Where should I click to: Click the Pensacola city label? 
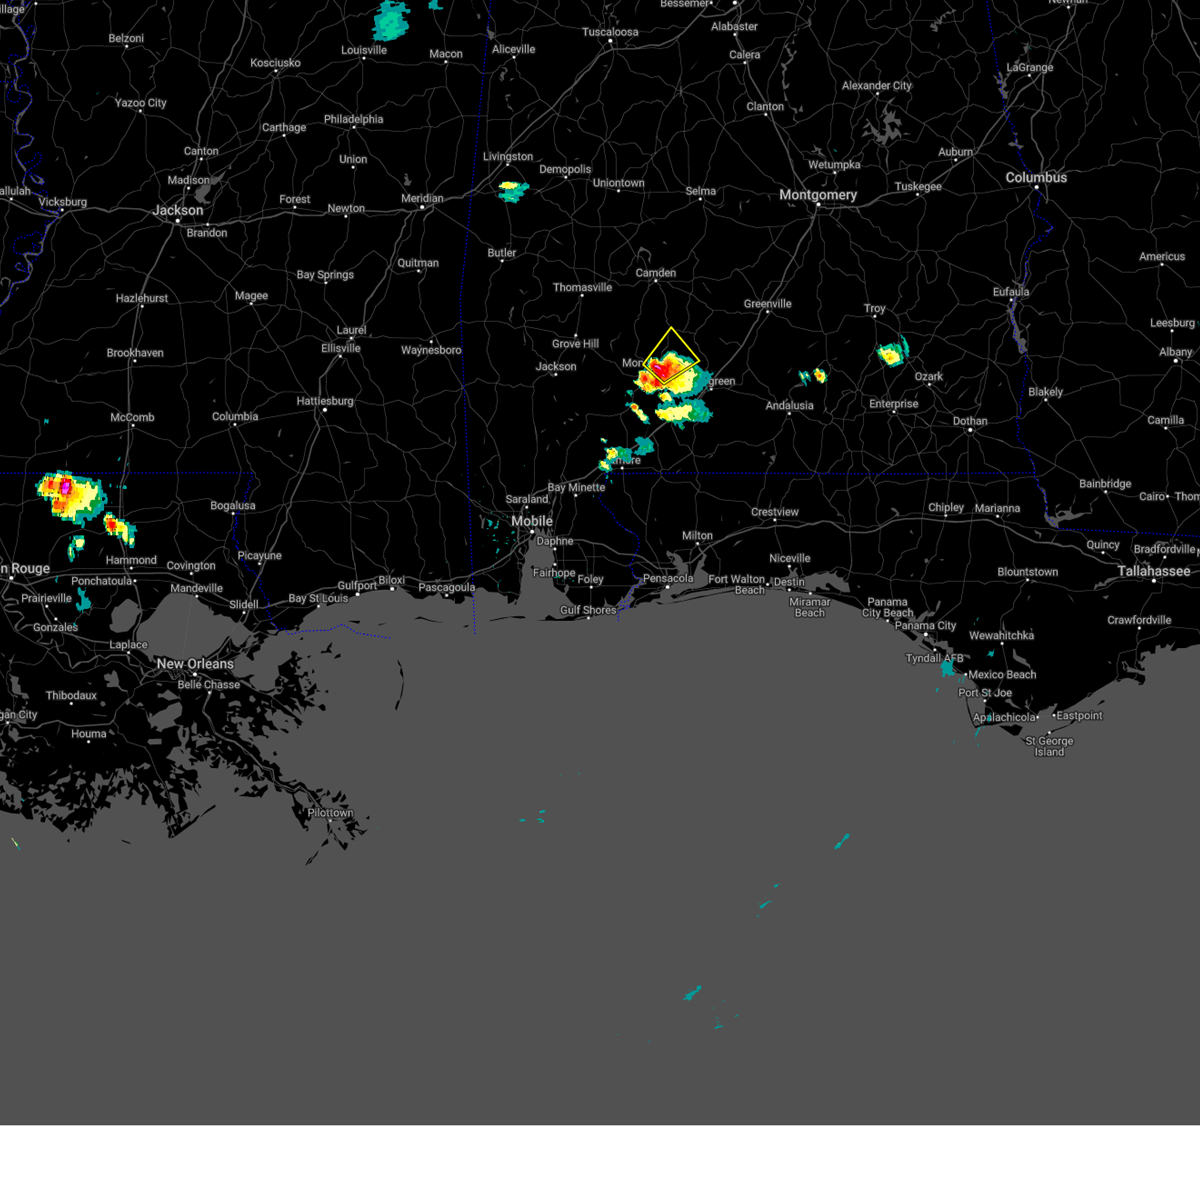coord(668,578)
